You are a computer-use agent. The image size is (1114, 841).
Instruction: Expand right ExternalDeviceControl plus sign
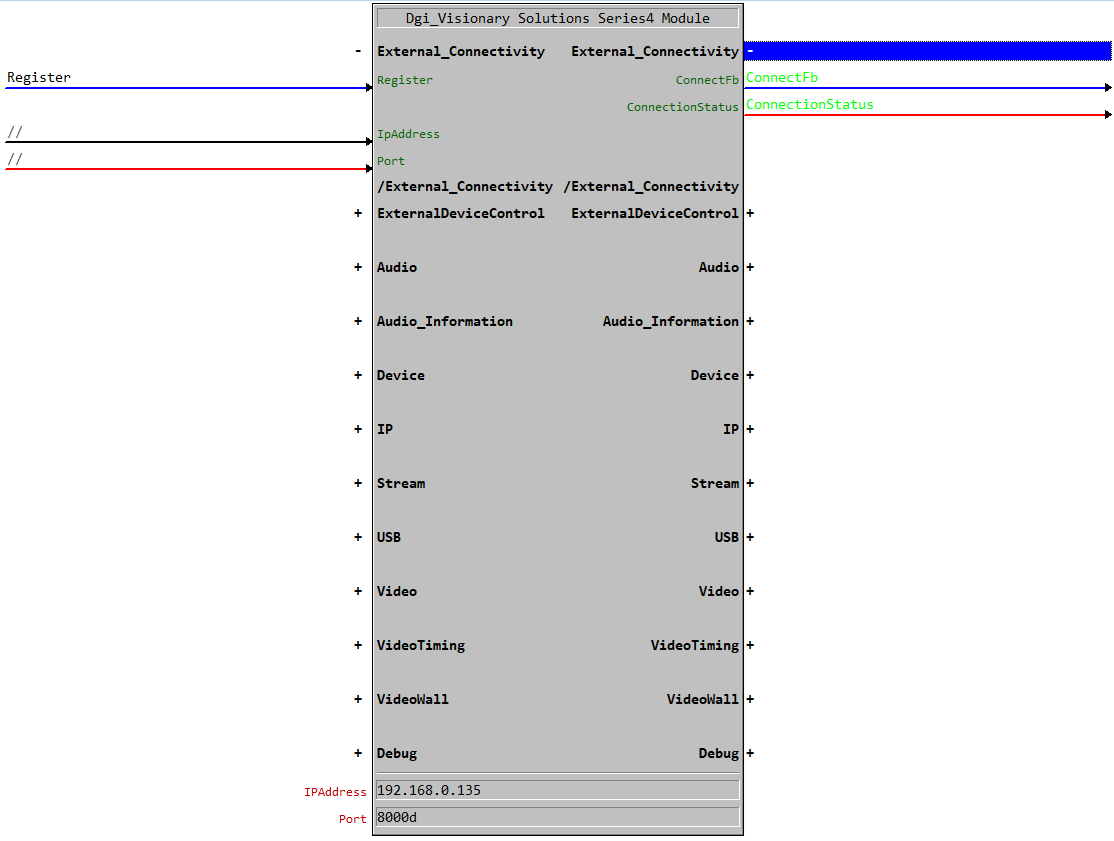(750, 213)
